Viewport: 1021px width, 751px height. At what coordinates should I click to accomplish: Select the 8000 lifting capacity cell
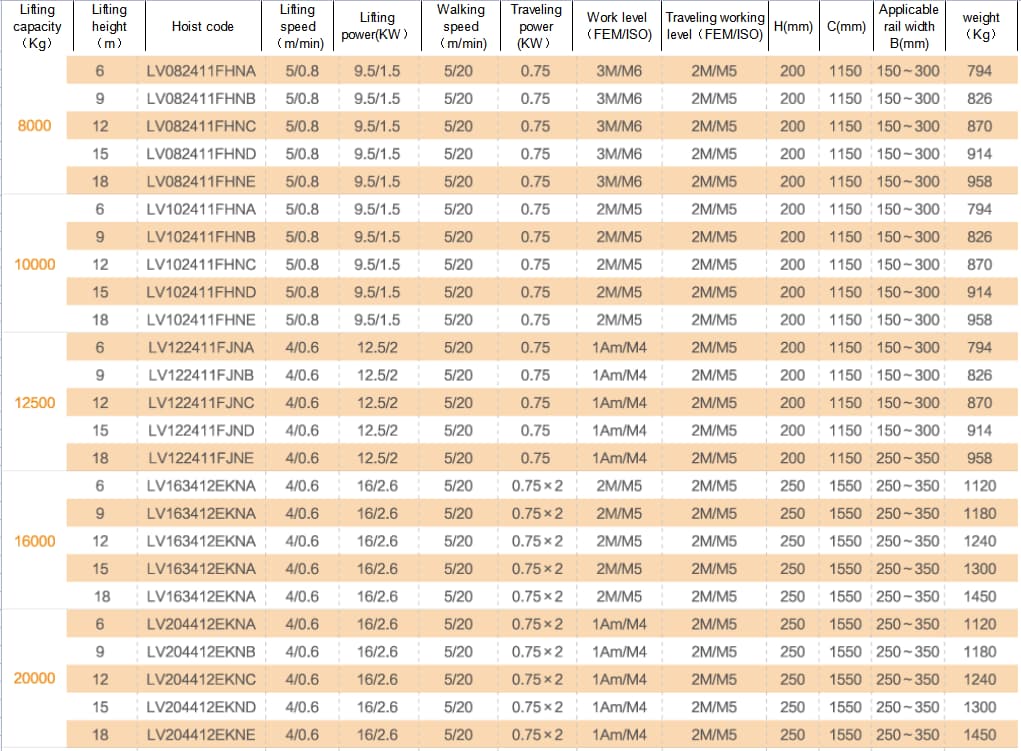[x=35, y=126]
